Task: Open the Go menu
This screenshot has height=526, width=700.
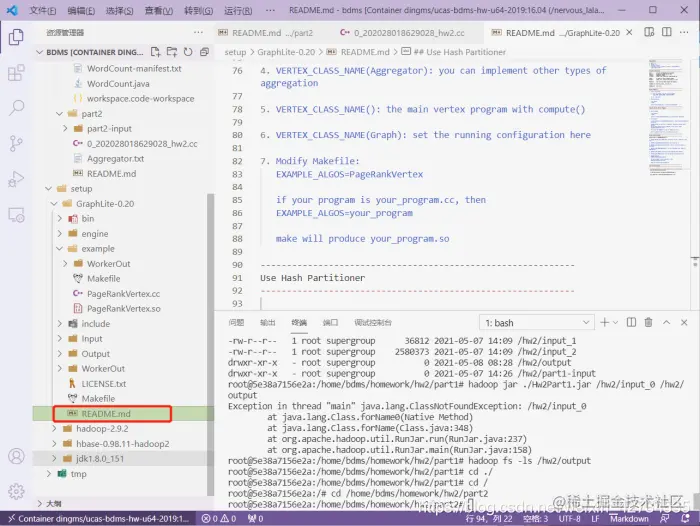Action: point(198,10)
